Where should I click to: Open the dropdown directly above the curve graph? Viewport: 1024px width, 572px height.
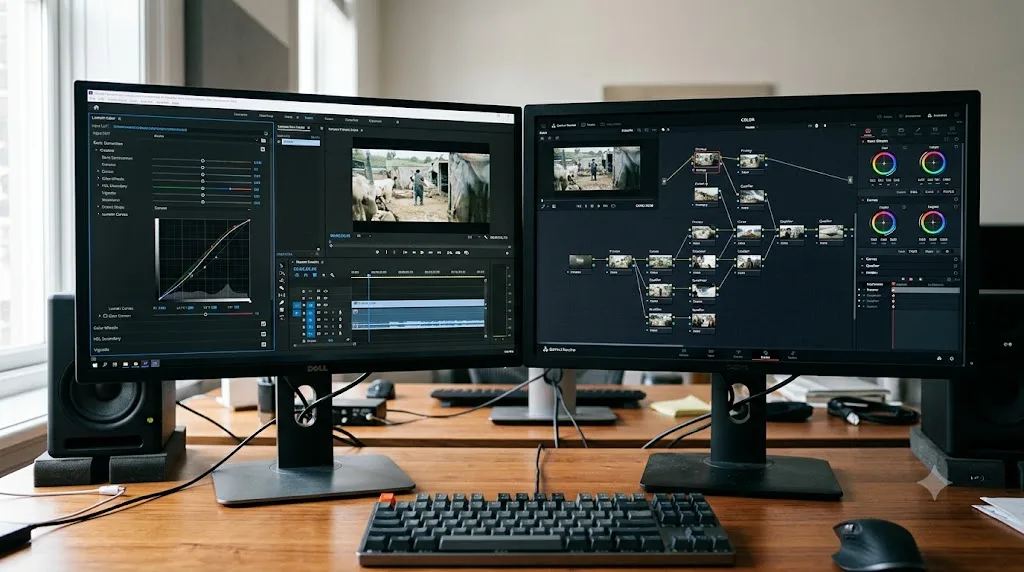point(203,208)
